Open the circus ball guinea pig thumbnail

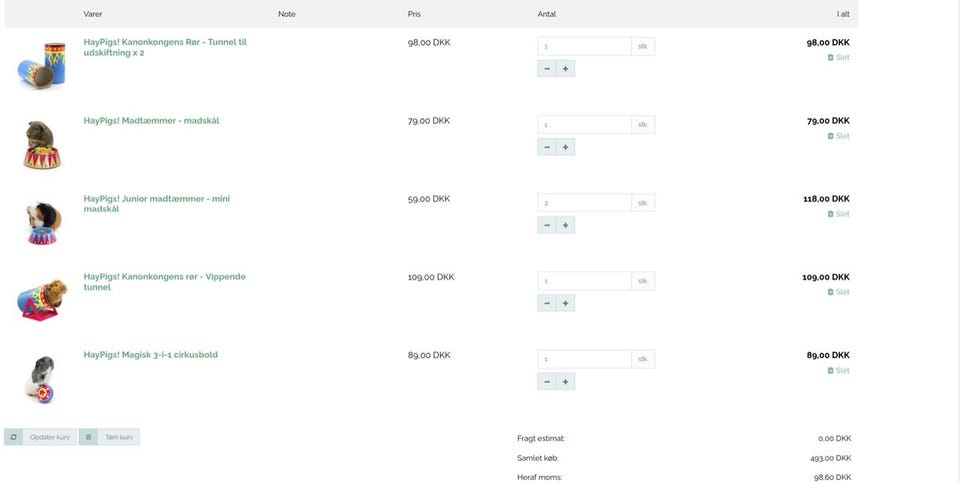click(x=40, y=379)
